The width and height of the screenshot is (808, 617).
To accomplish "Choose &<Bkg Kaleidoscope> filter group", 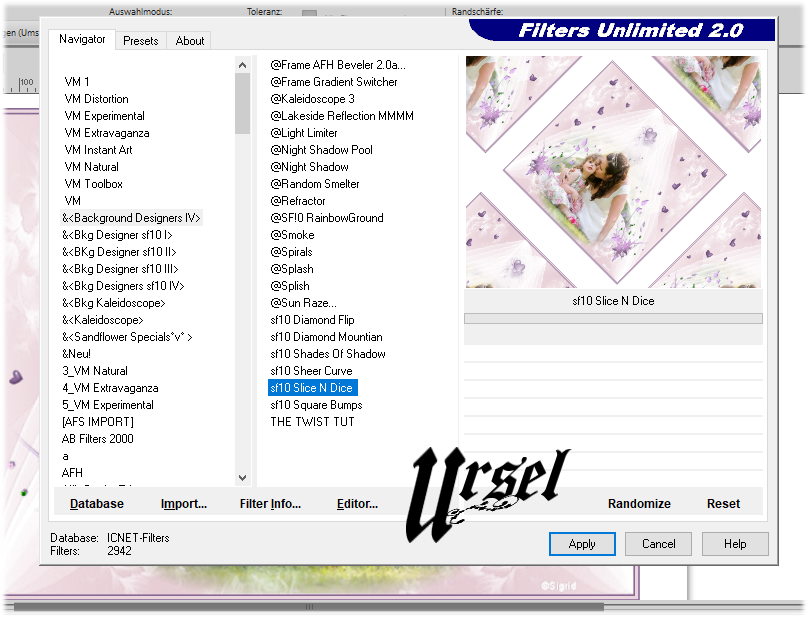I will tap(114, 303).
